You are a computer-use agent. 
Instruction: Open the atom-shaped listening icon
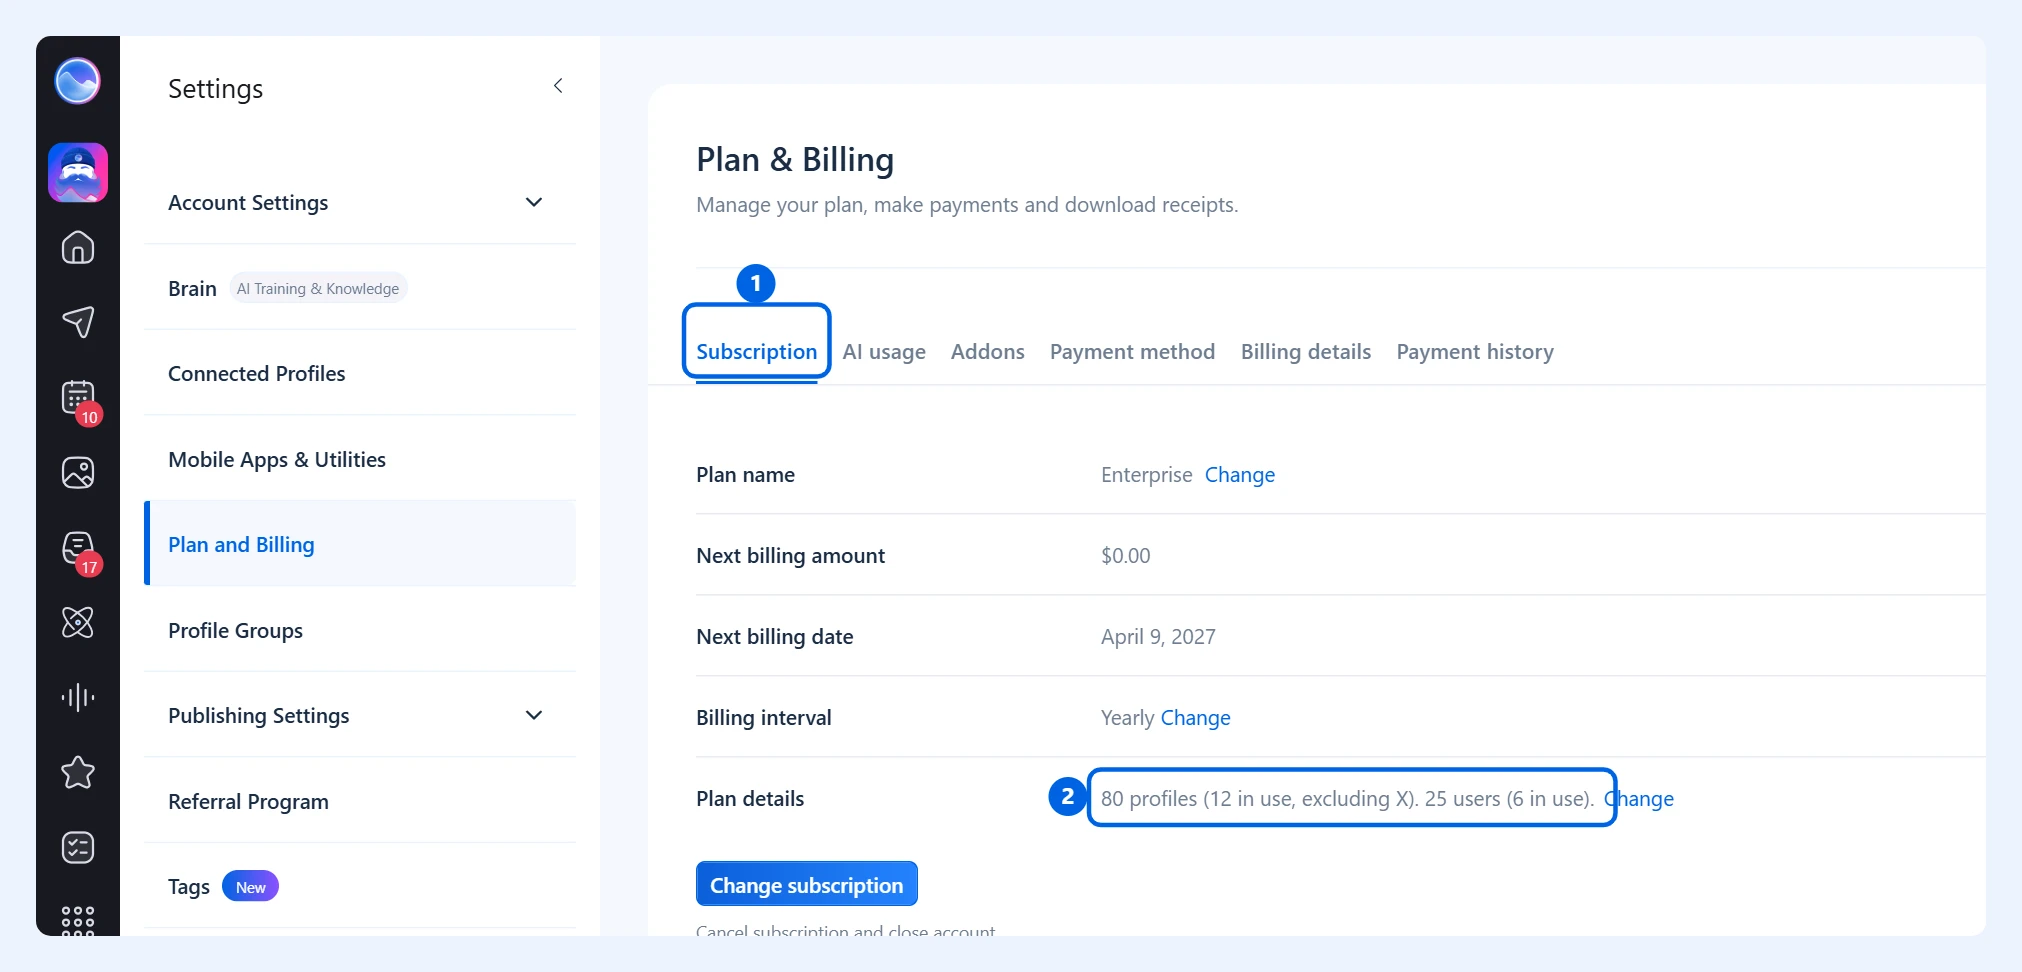(x=78, y=622)
